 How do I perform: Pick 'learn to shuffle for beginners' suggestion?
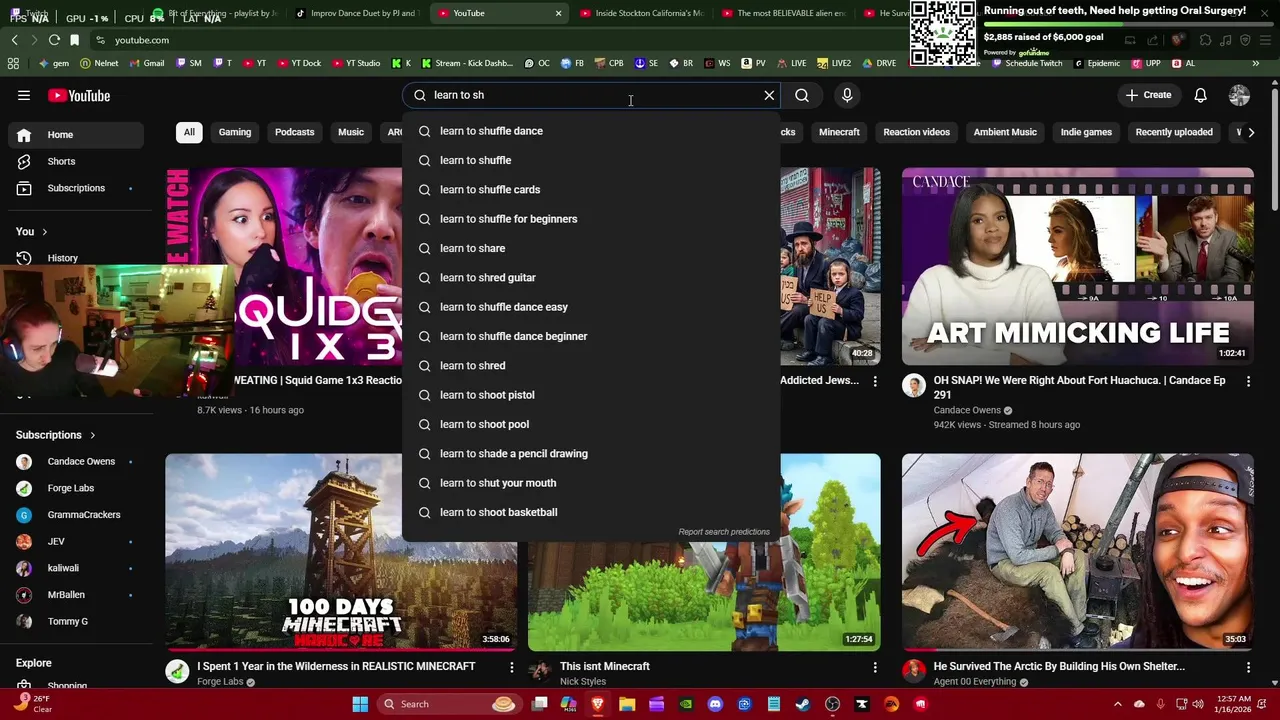coord(590,219)
